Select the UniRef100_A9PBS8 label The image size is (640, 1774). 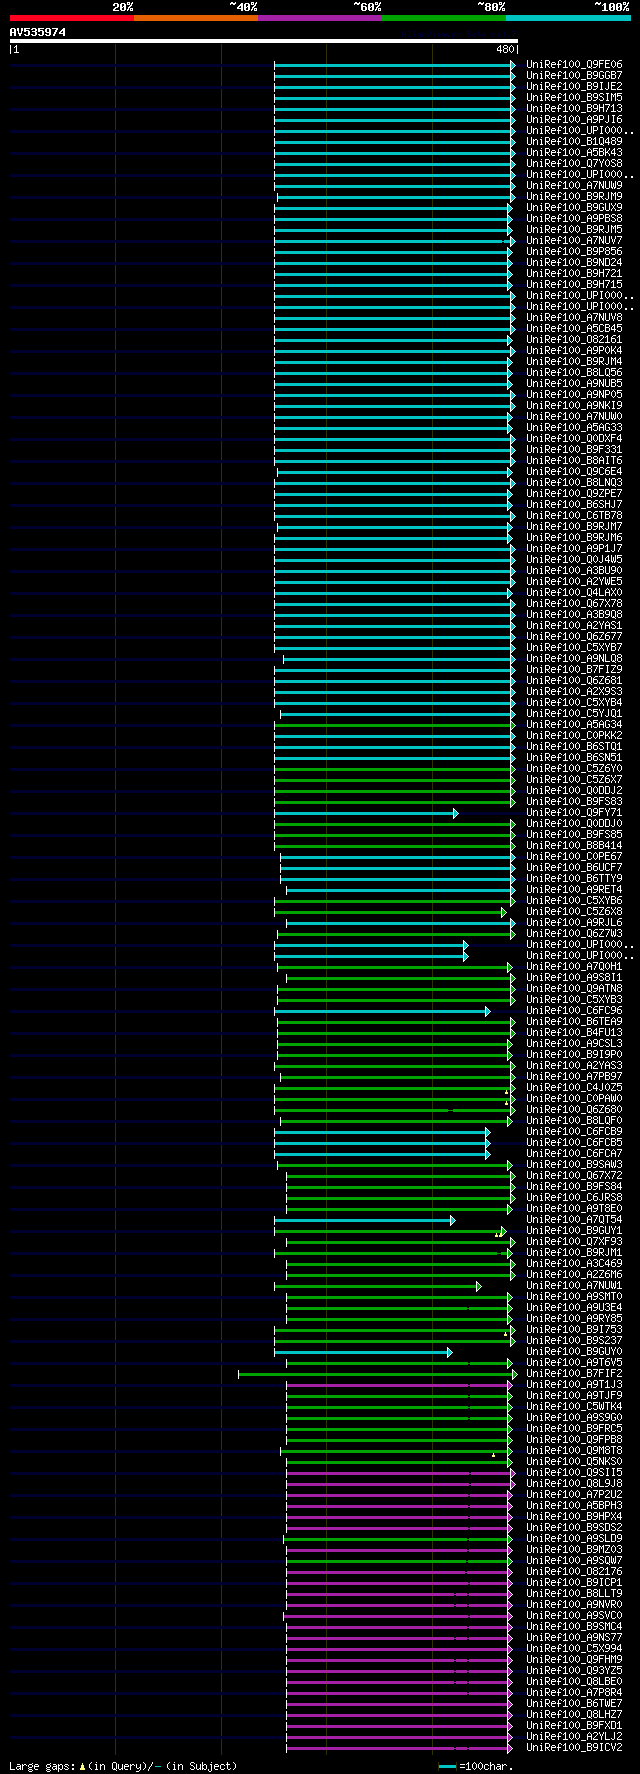(x=574, y=219)
